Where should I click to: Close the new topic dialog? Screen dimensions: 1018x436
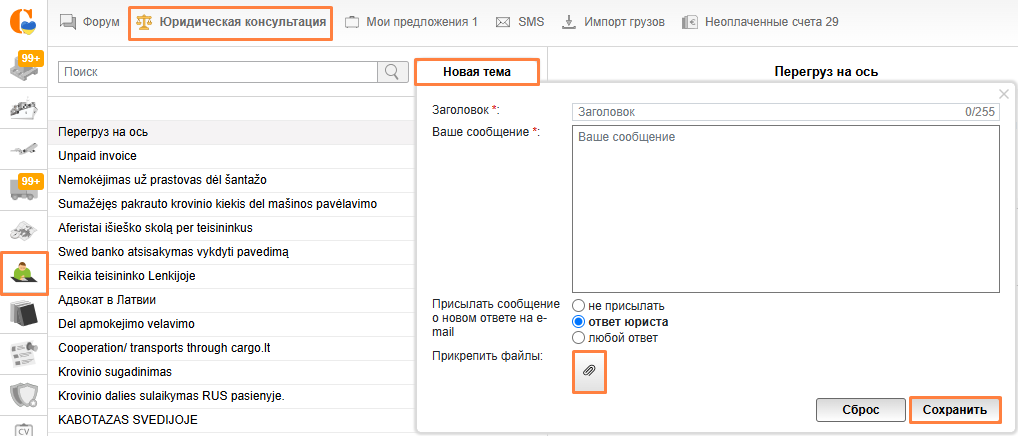pyautogui.click(x=1004, y=94)
